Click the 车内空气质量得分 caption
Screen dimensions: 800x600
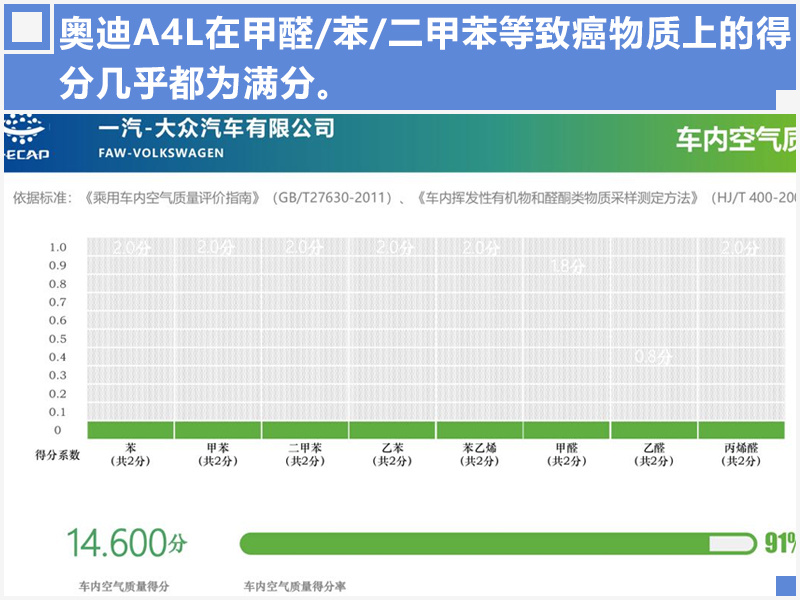(x=124, y=587)
